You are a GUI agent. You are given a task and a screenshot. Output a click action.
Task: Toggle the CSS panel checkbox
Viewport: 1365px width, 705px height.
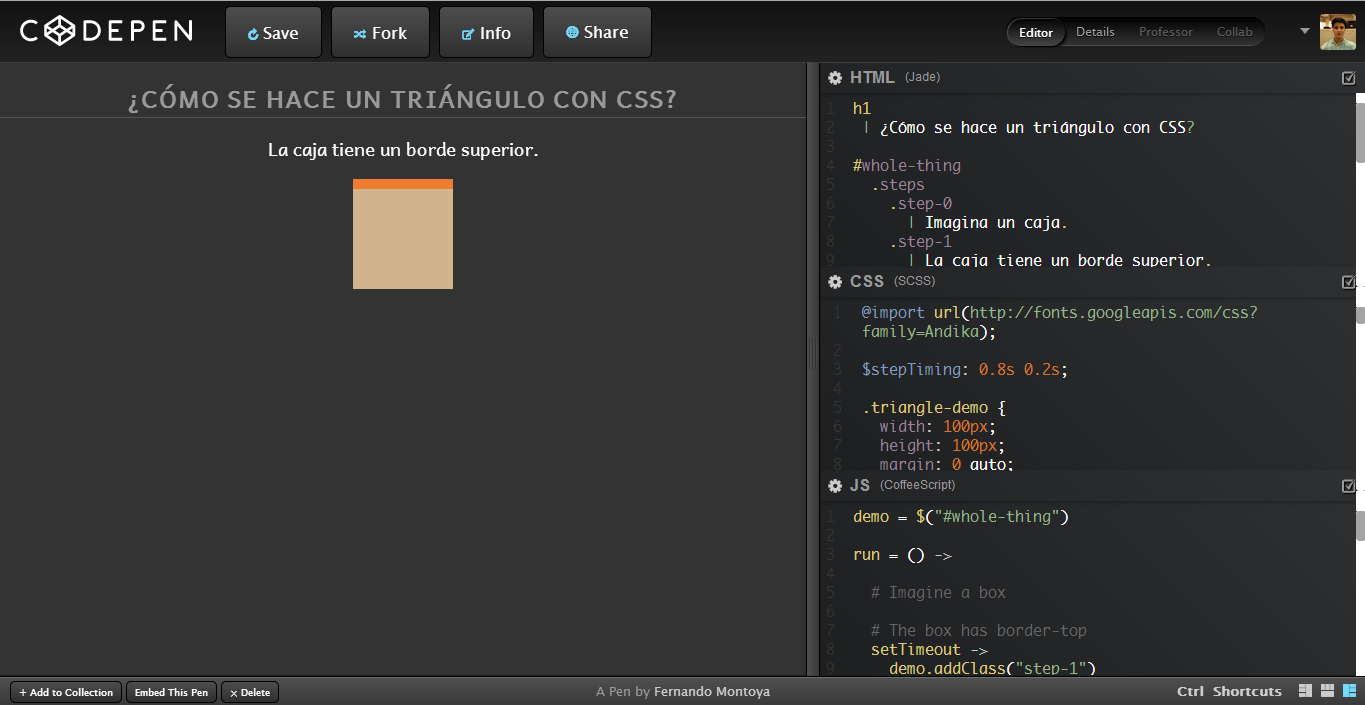pos(1349,282)
